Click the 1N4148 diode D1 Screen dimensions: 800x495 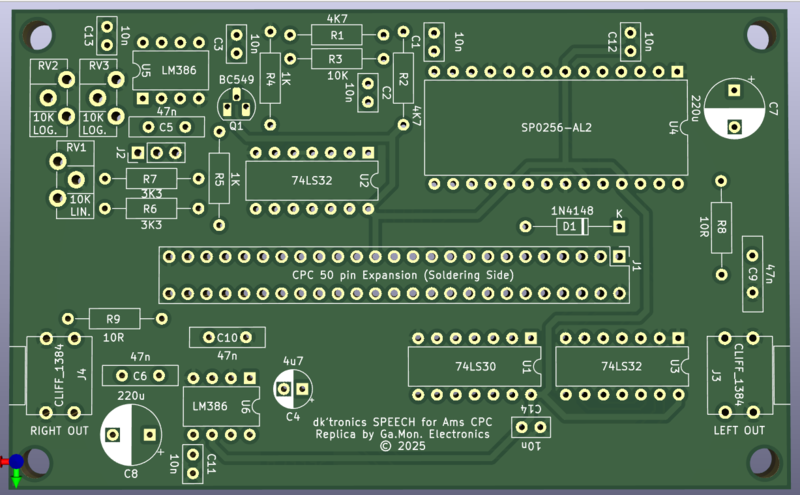tap(569, 228)
